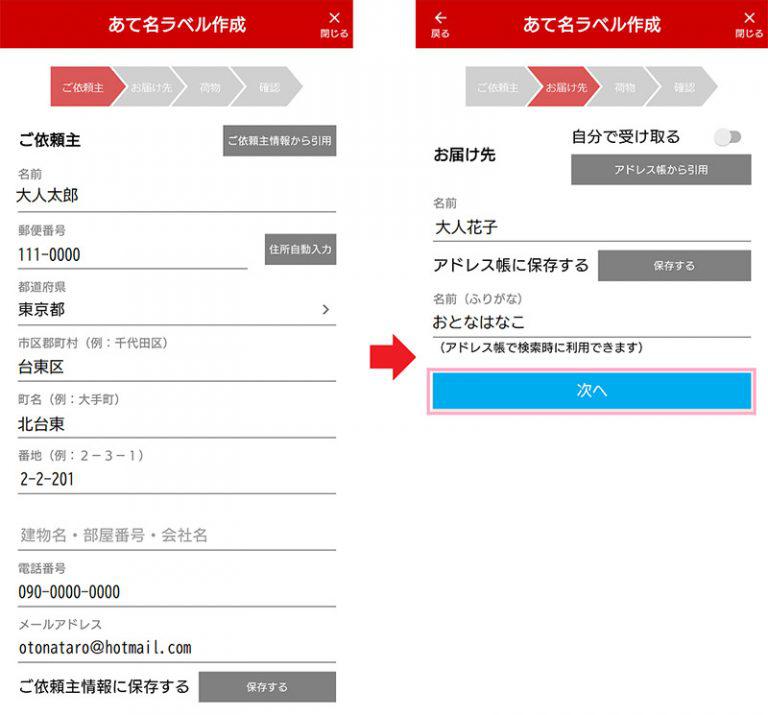Save sender info with 保存する button
The image size is (768, 715).
(267, 687)
